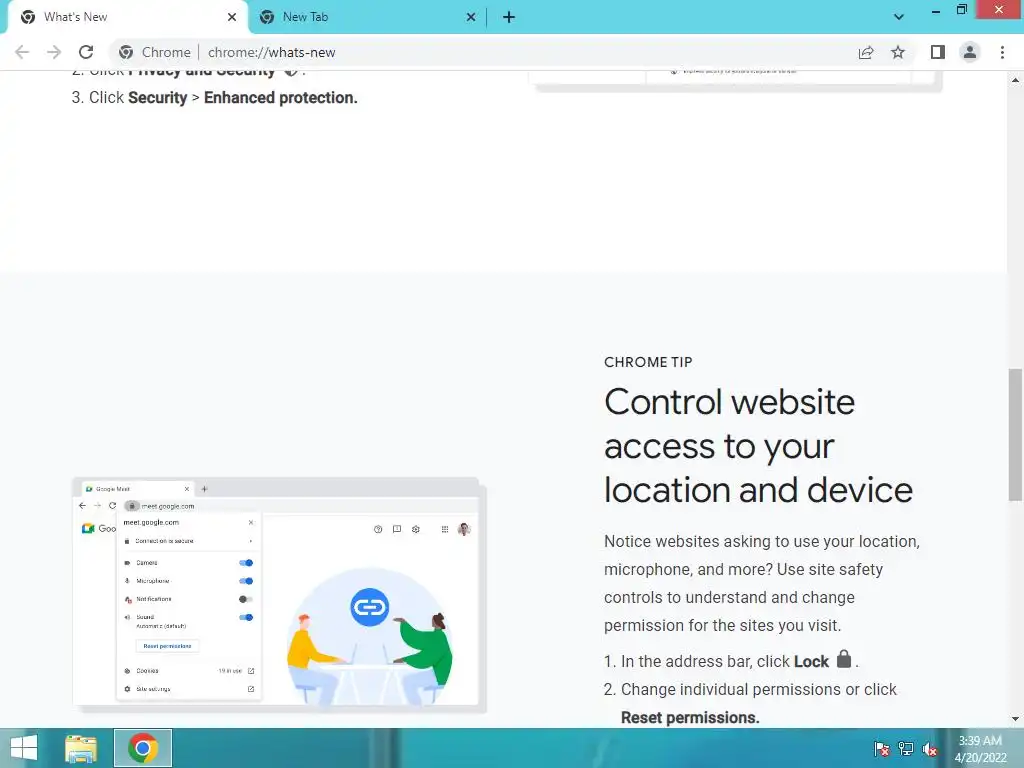Bookmark this tab with the star icon
1024x768 pixels.
[898, 52]
